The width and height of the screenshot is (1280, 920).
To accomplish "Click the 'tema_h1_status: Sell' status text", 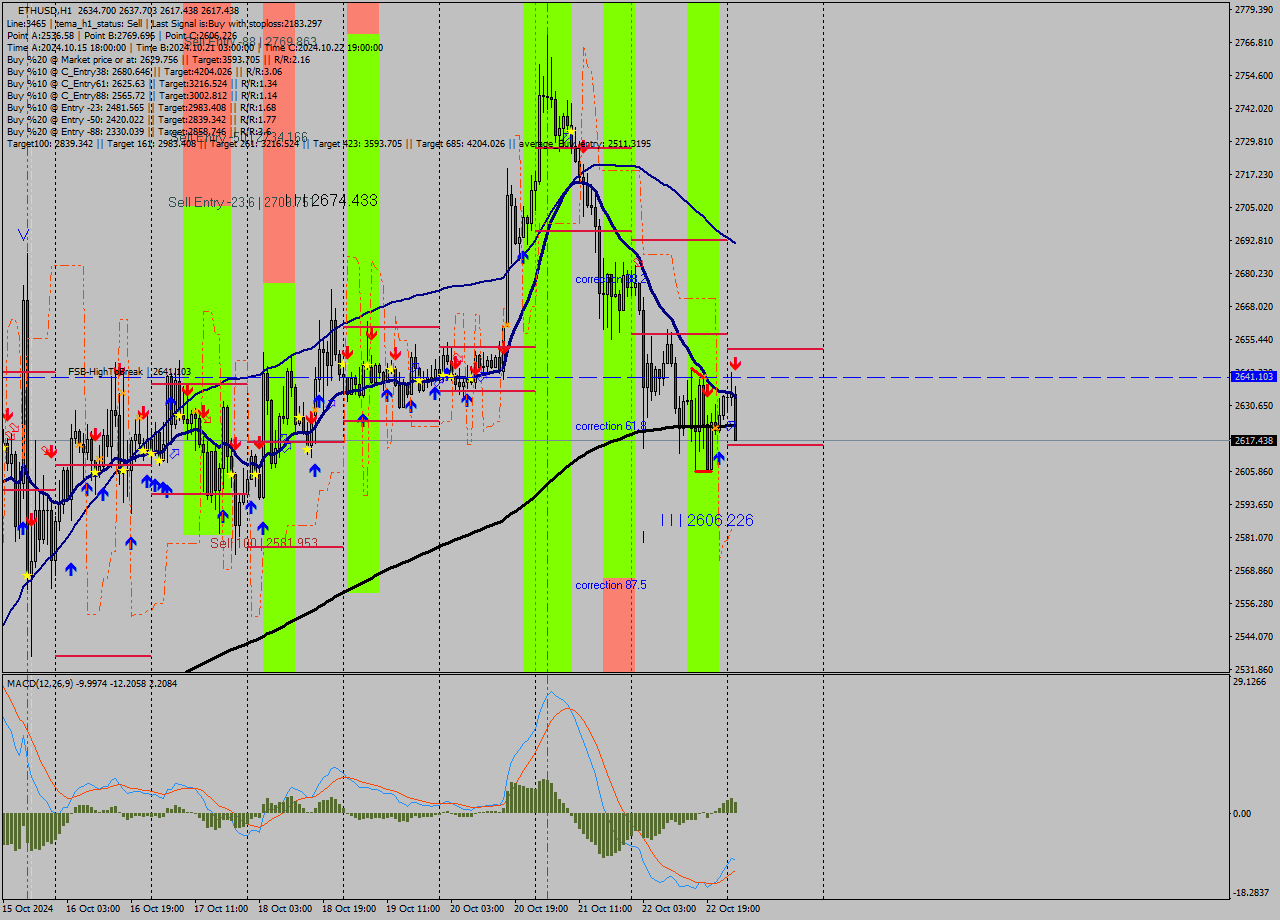I will 99,23.
